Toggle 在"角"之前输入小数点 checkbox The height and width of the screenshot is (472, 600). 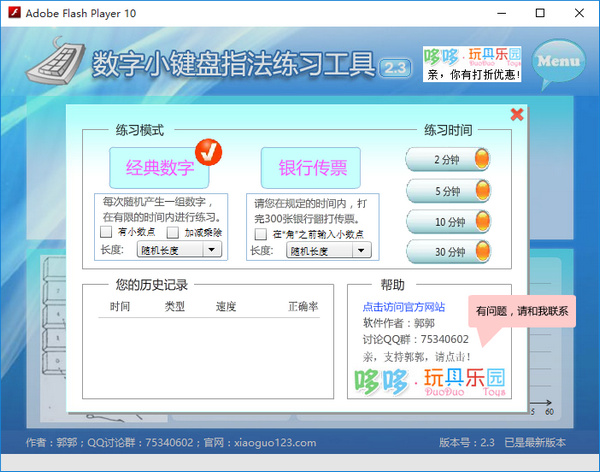click(261, 234)
